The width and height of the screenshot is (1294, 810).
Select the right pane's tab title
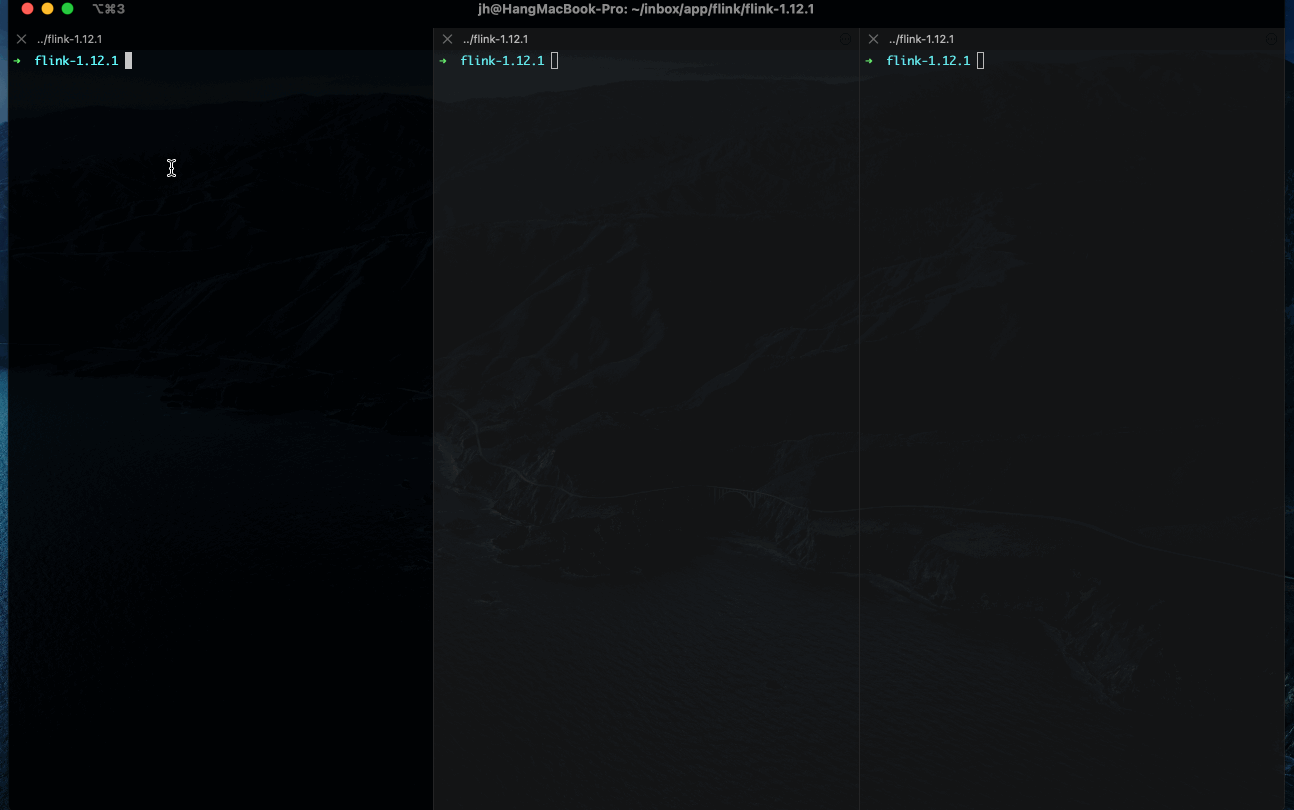click(921, 38)
